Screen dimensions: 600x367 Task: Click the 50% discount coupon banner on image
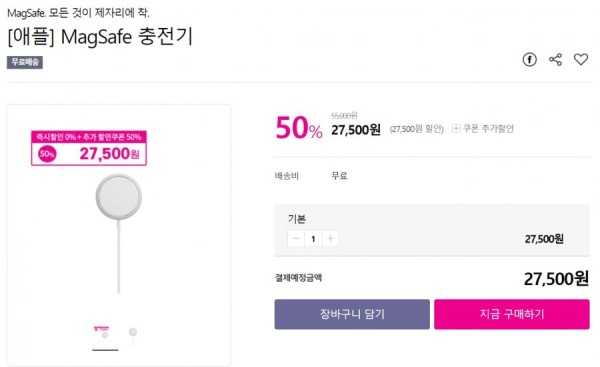(89, 148)
